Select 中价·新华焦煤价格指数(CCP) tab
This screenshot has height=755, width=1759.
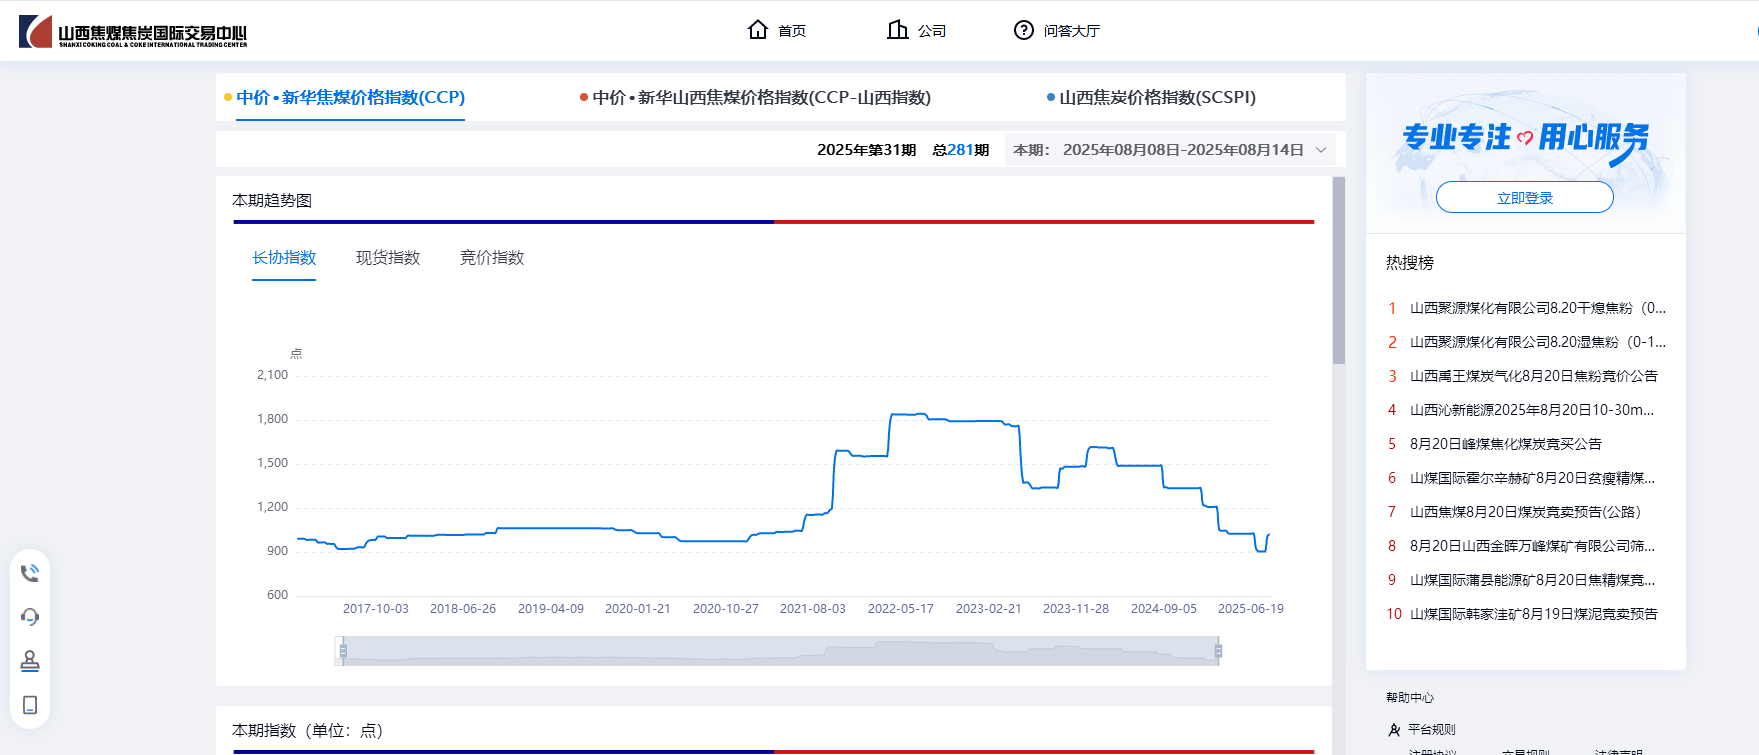(x=350, y=98)
